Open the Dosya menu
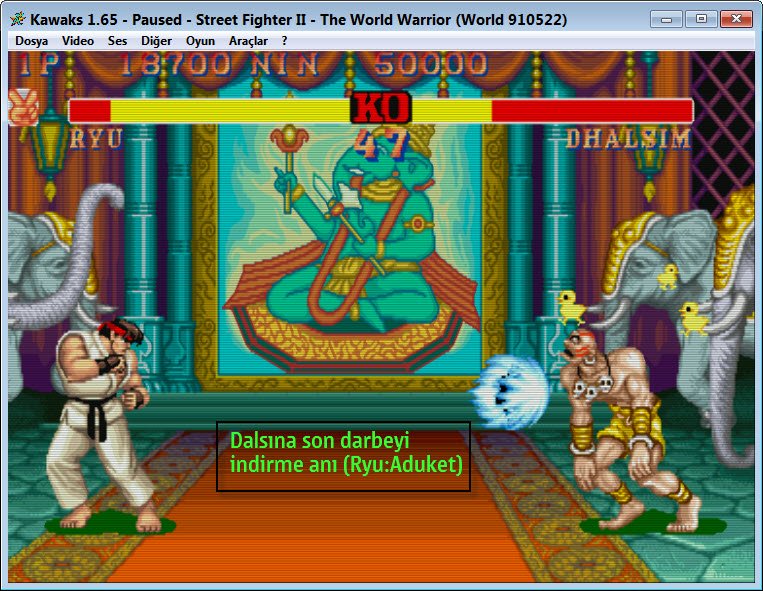The height and width of the screenshot is (591, 763). (32, 41)
